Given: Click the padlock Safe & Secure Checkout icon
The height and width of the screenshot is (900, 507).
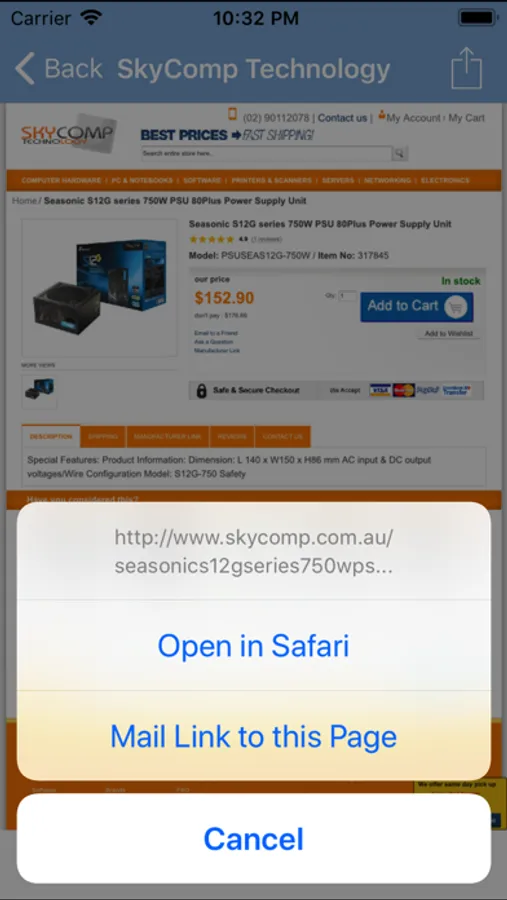Looking at the screenshot, I should 201,391.
